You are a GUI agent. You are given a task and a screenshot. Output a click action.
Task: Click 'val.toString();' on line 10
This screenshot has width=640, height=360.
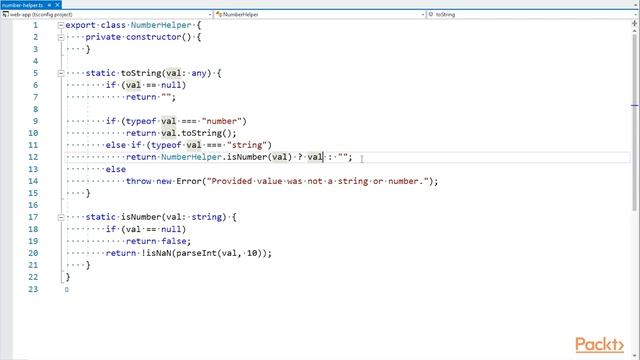coord(199,133)
